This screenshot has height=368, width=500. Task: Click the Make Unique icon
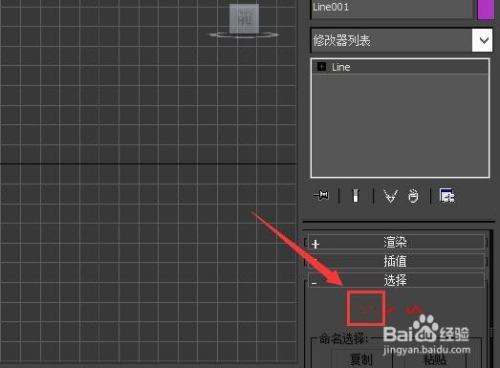[390, 196]
